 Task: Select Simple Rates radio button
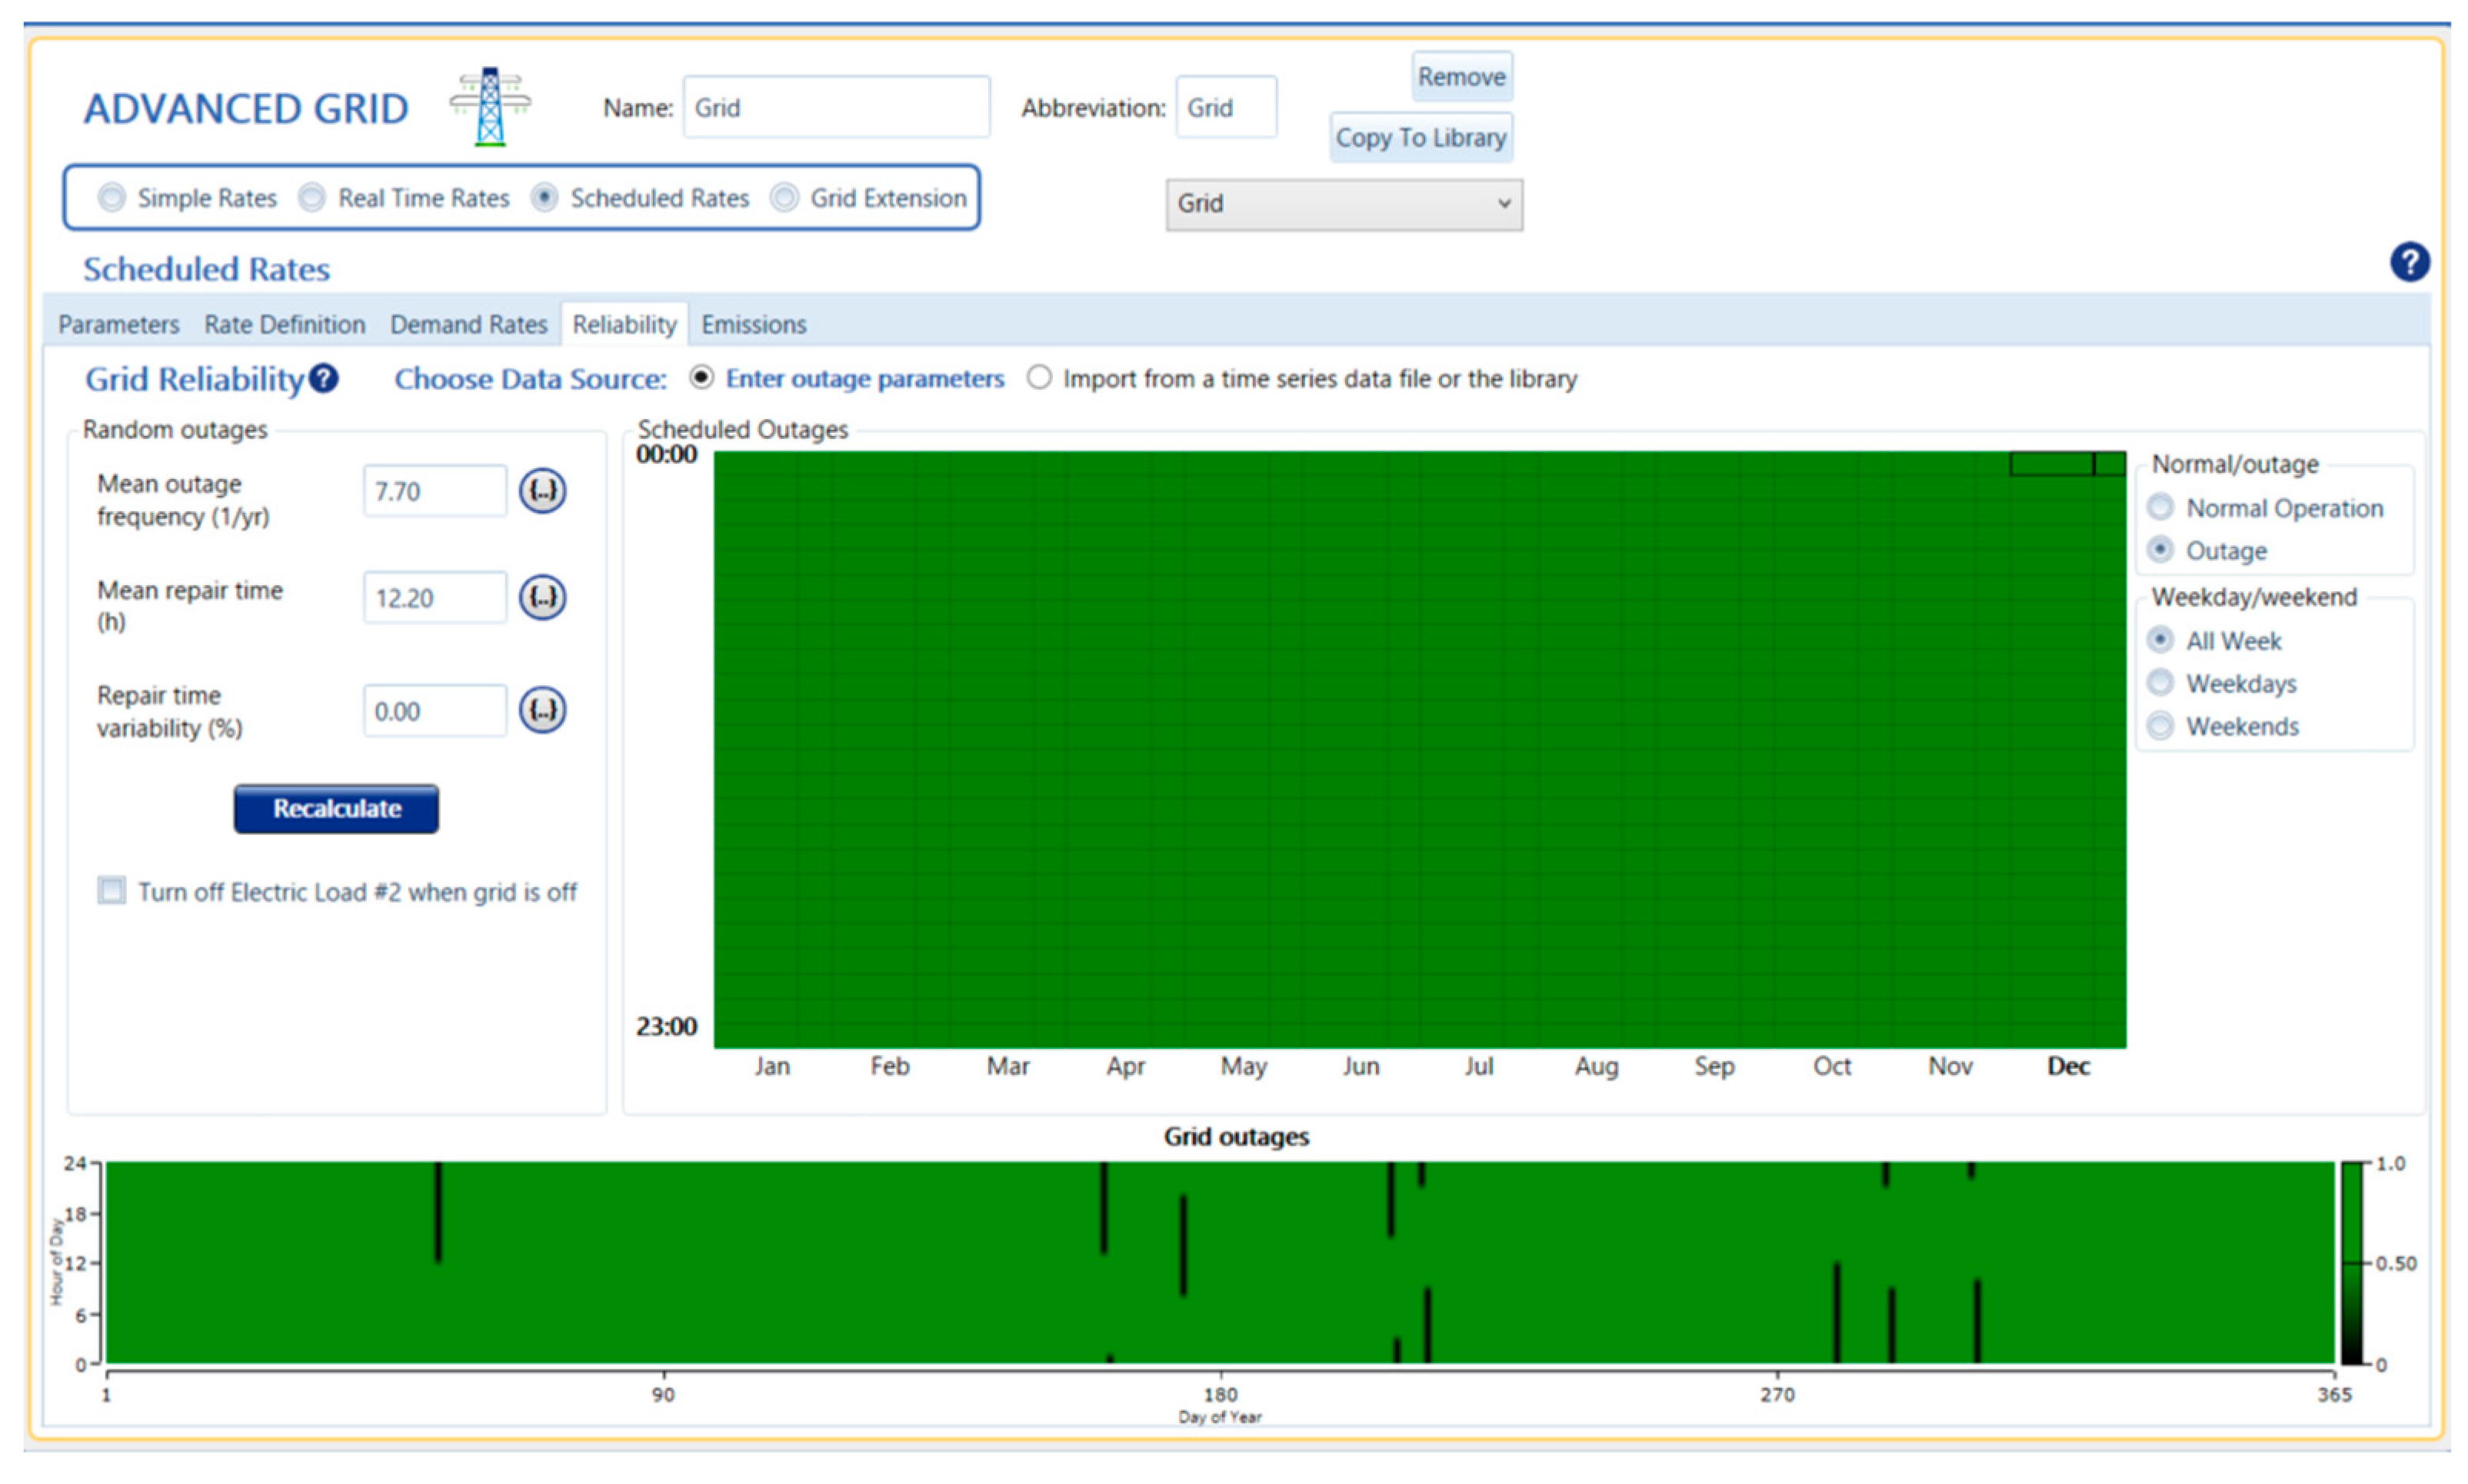coord(112,198)
